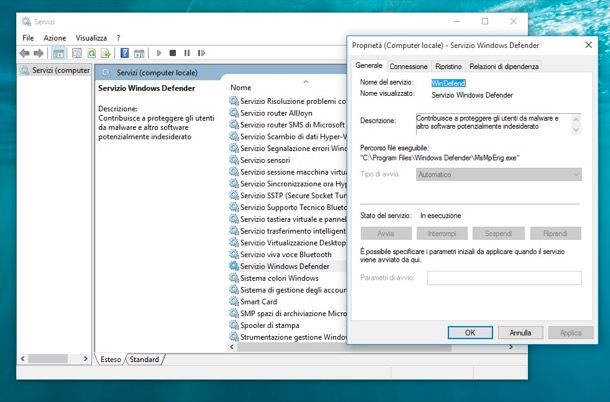Select Servizio router SMS di Microsoft row
610x402 pixels.
287,125
